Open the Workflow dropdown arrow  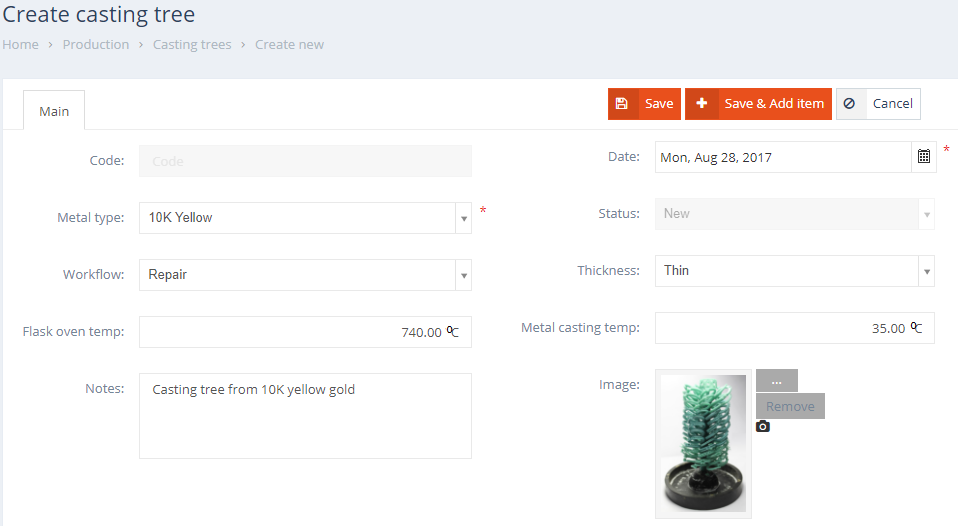pos(463,275)
